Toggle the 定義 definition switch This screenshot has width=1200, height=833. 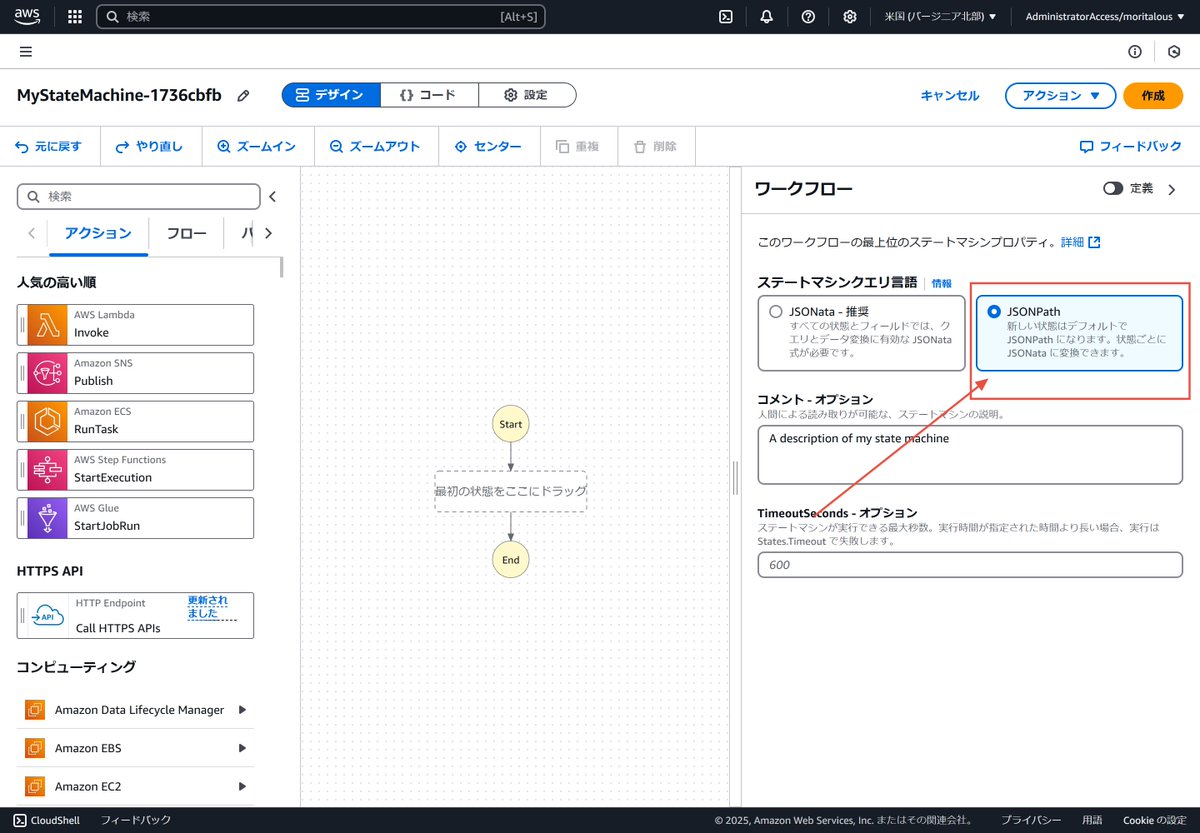[x=1113, y=189]
